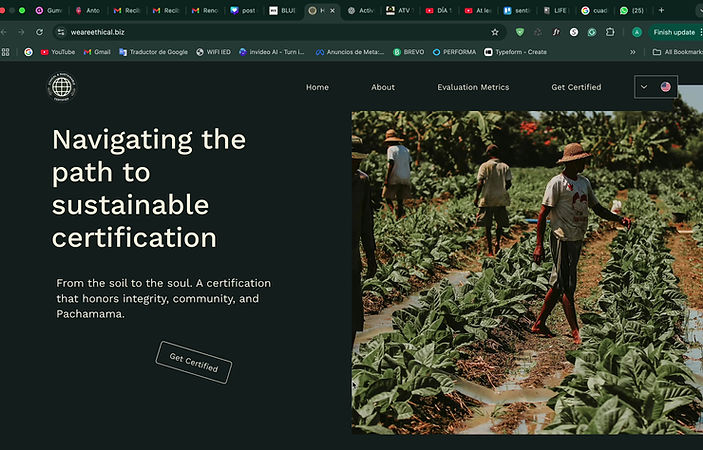Open Get Certified in the navigation bar

point(576,87)
